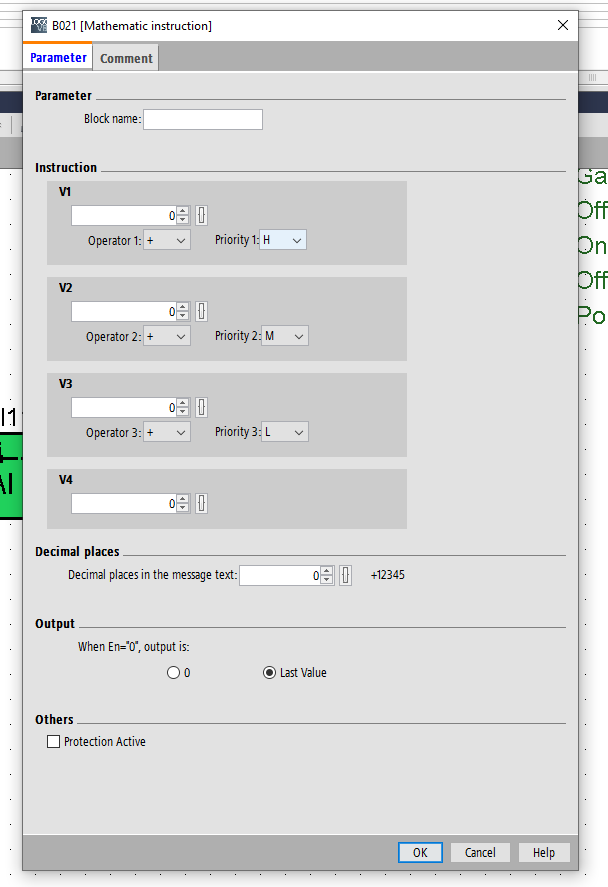Click the V4 value input field

coord(124,503)
